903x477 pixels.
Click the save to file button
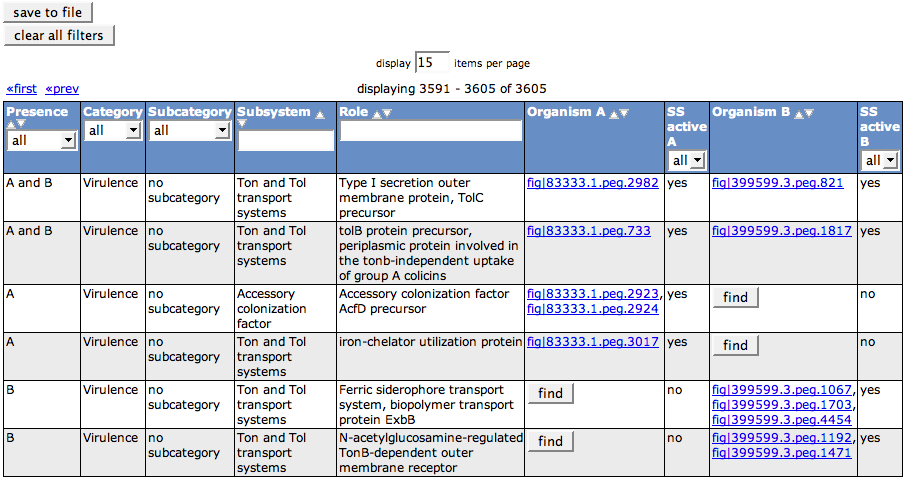[48, 12]
